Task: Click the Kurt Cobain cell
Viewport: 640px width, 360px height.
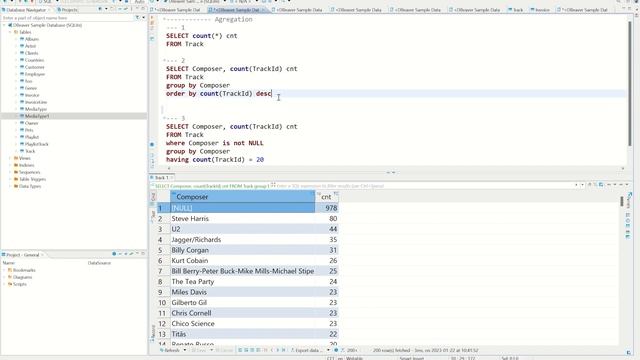Action: (242, 260)
